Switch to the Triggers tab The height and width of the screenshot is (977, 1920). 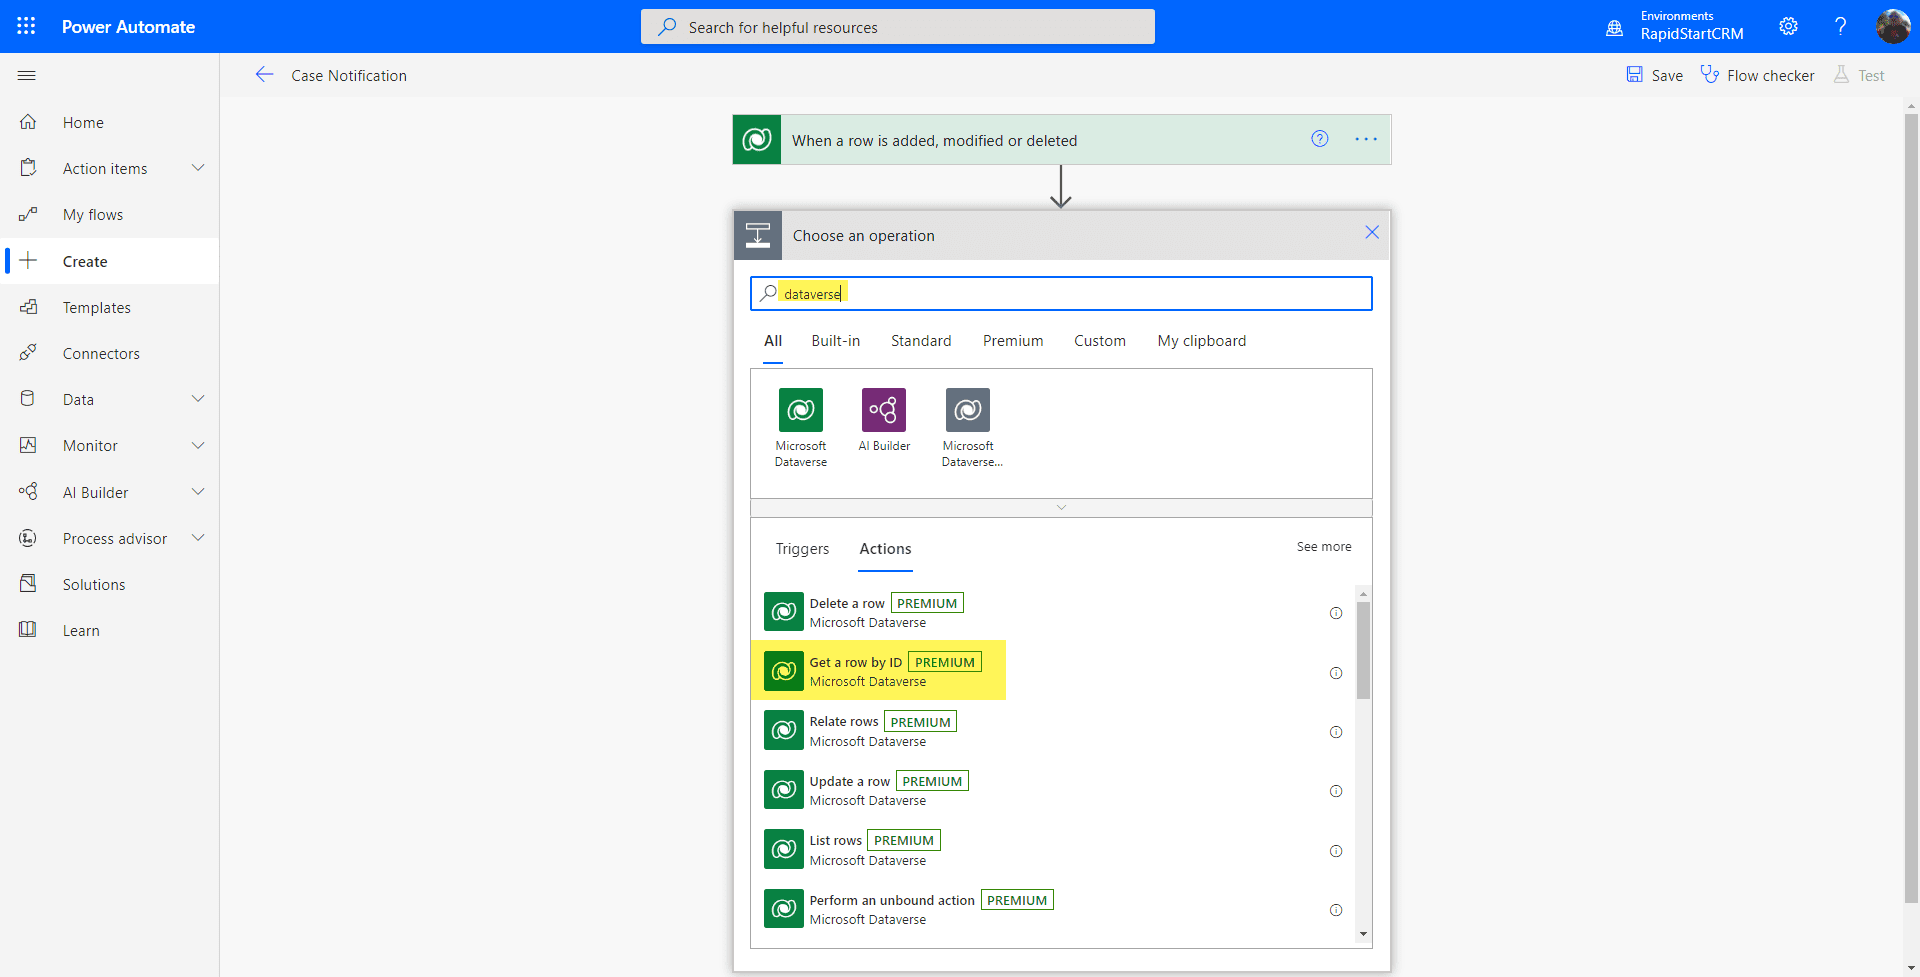(x=802, y=548)
